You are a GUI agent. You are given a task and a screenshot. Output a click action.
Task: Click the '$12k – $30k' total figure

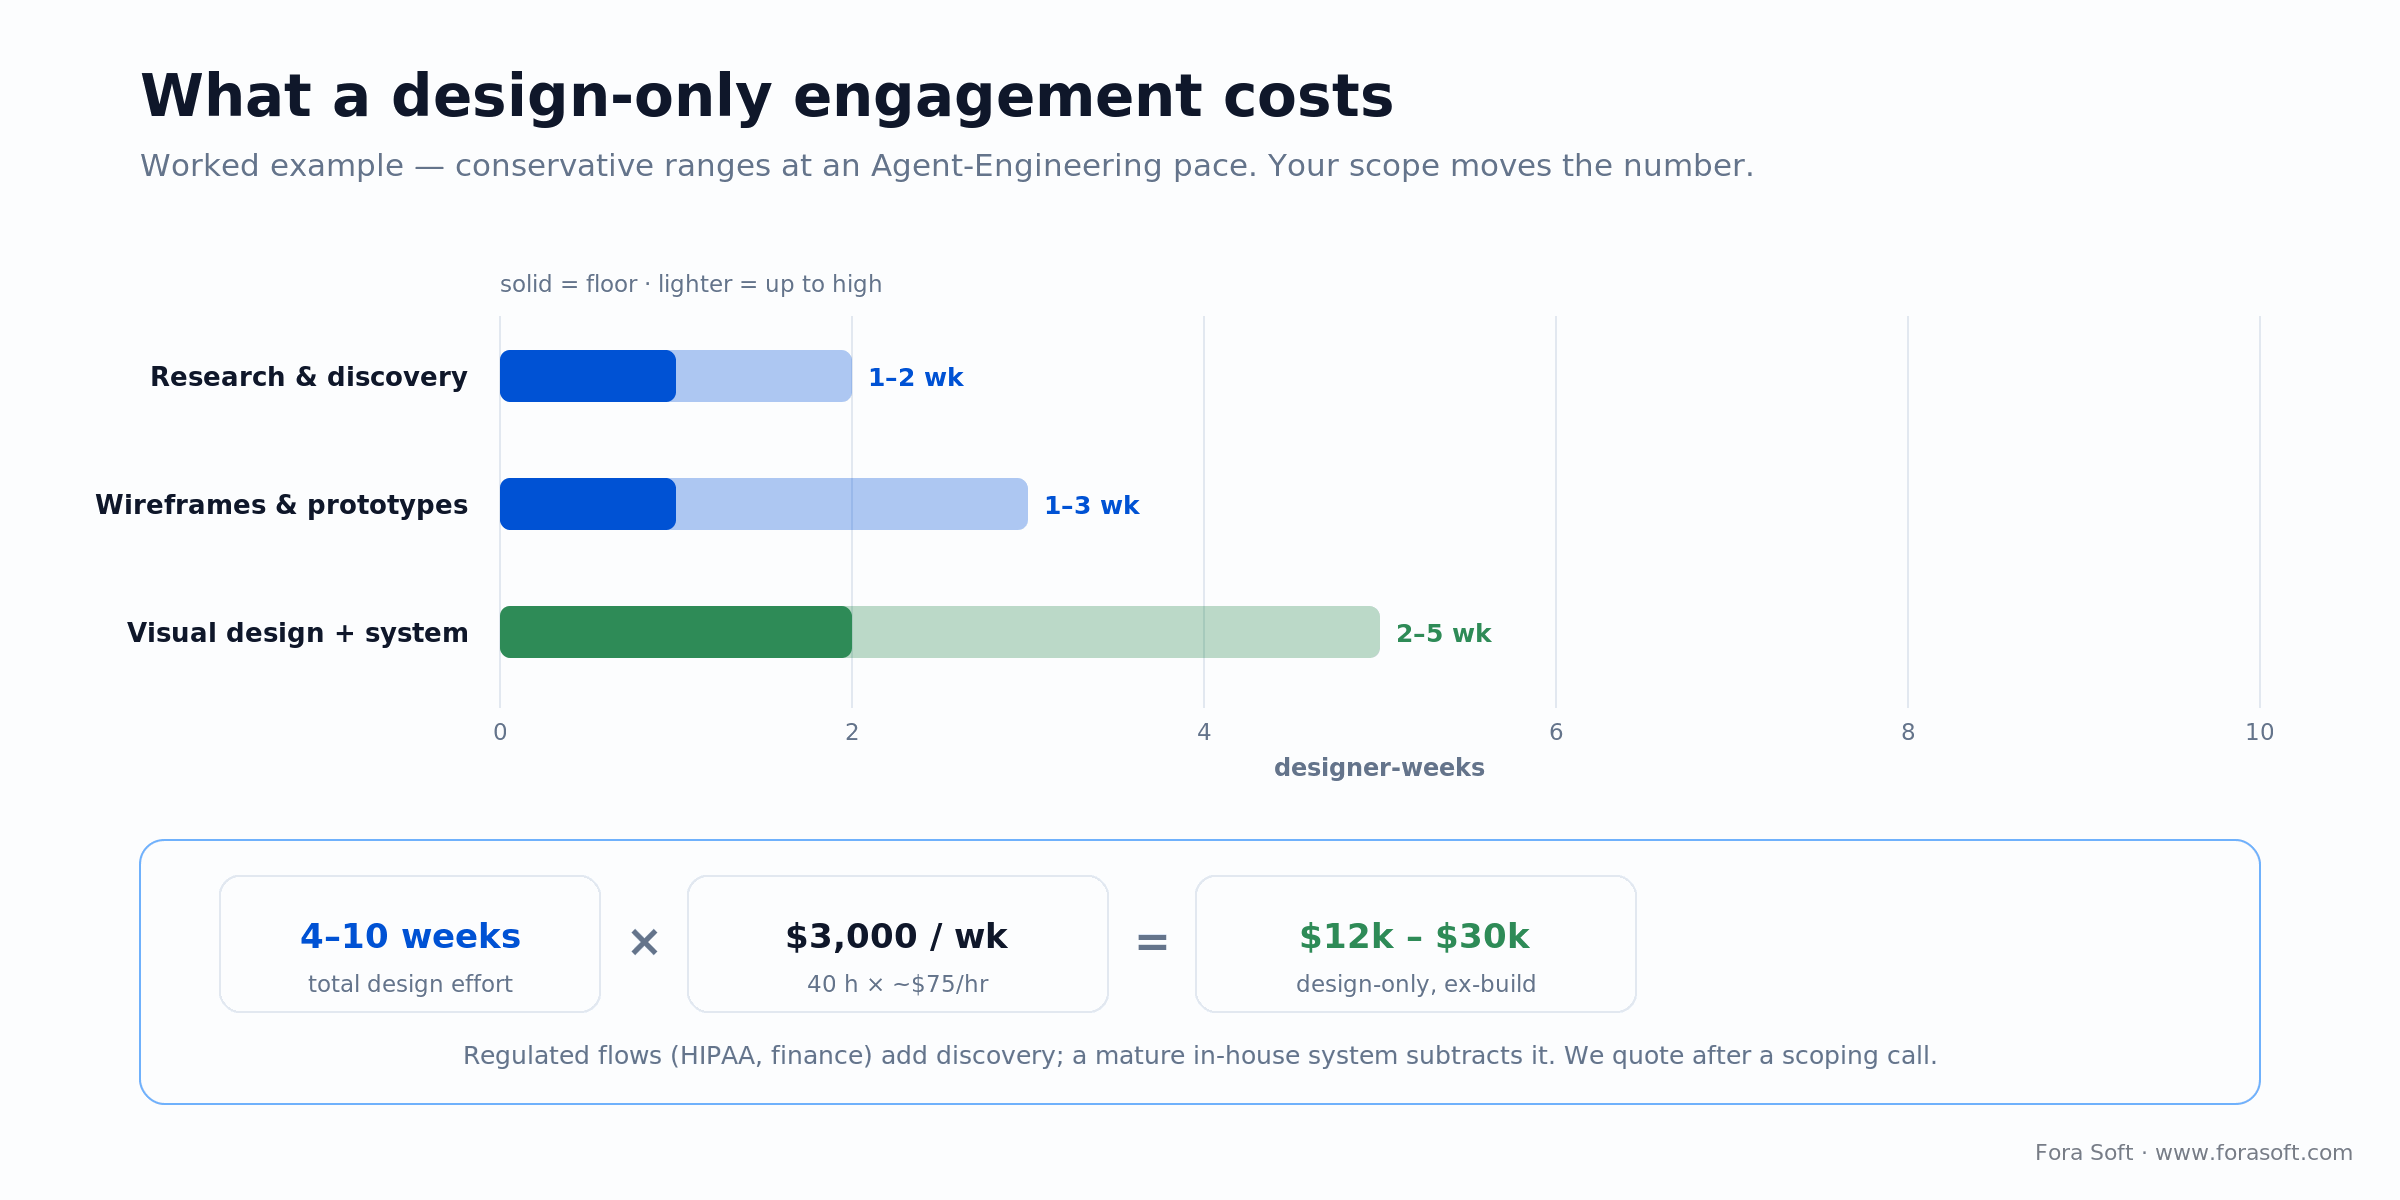pos(1415,937)
